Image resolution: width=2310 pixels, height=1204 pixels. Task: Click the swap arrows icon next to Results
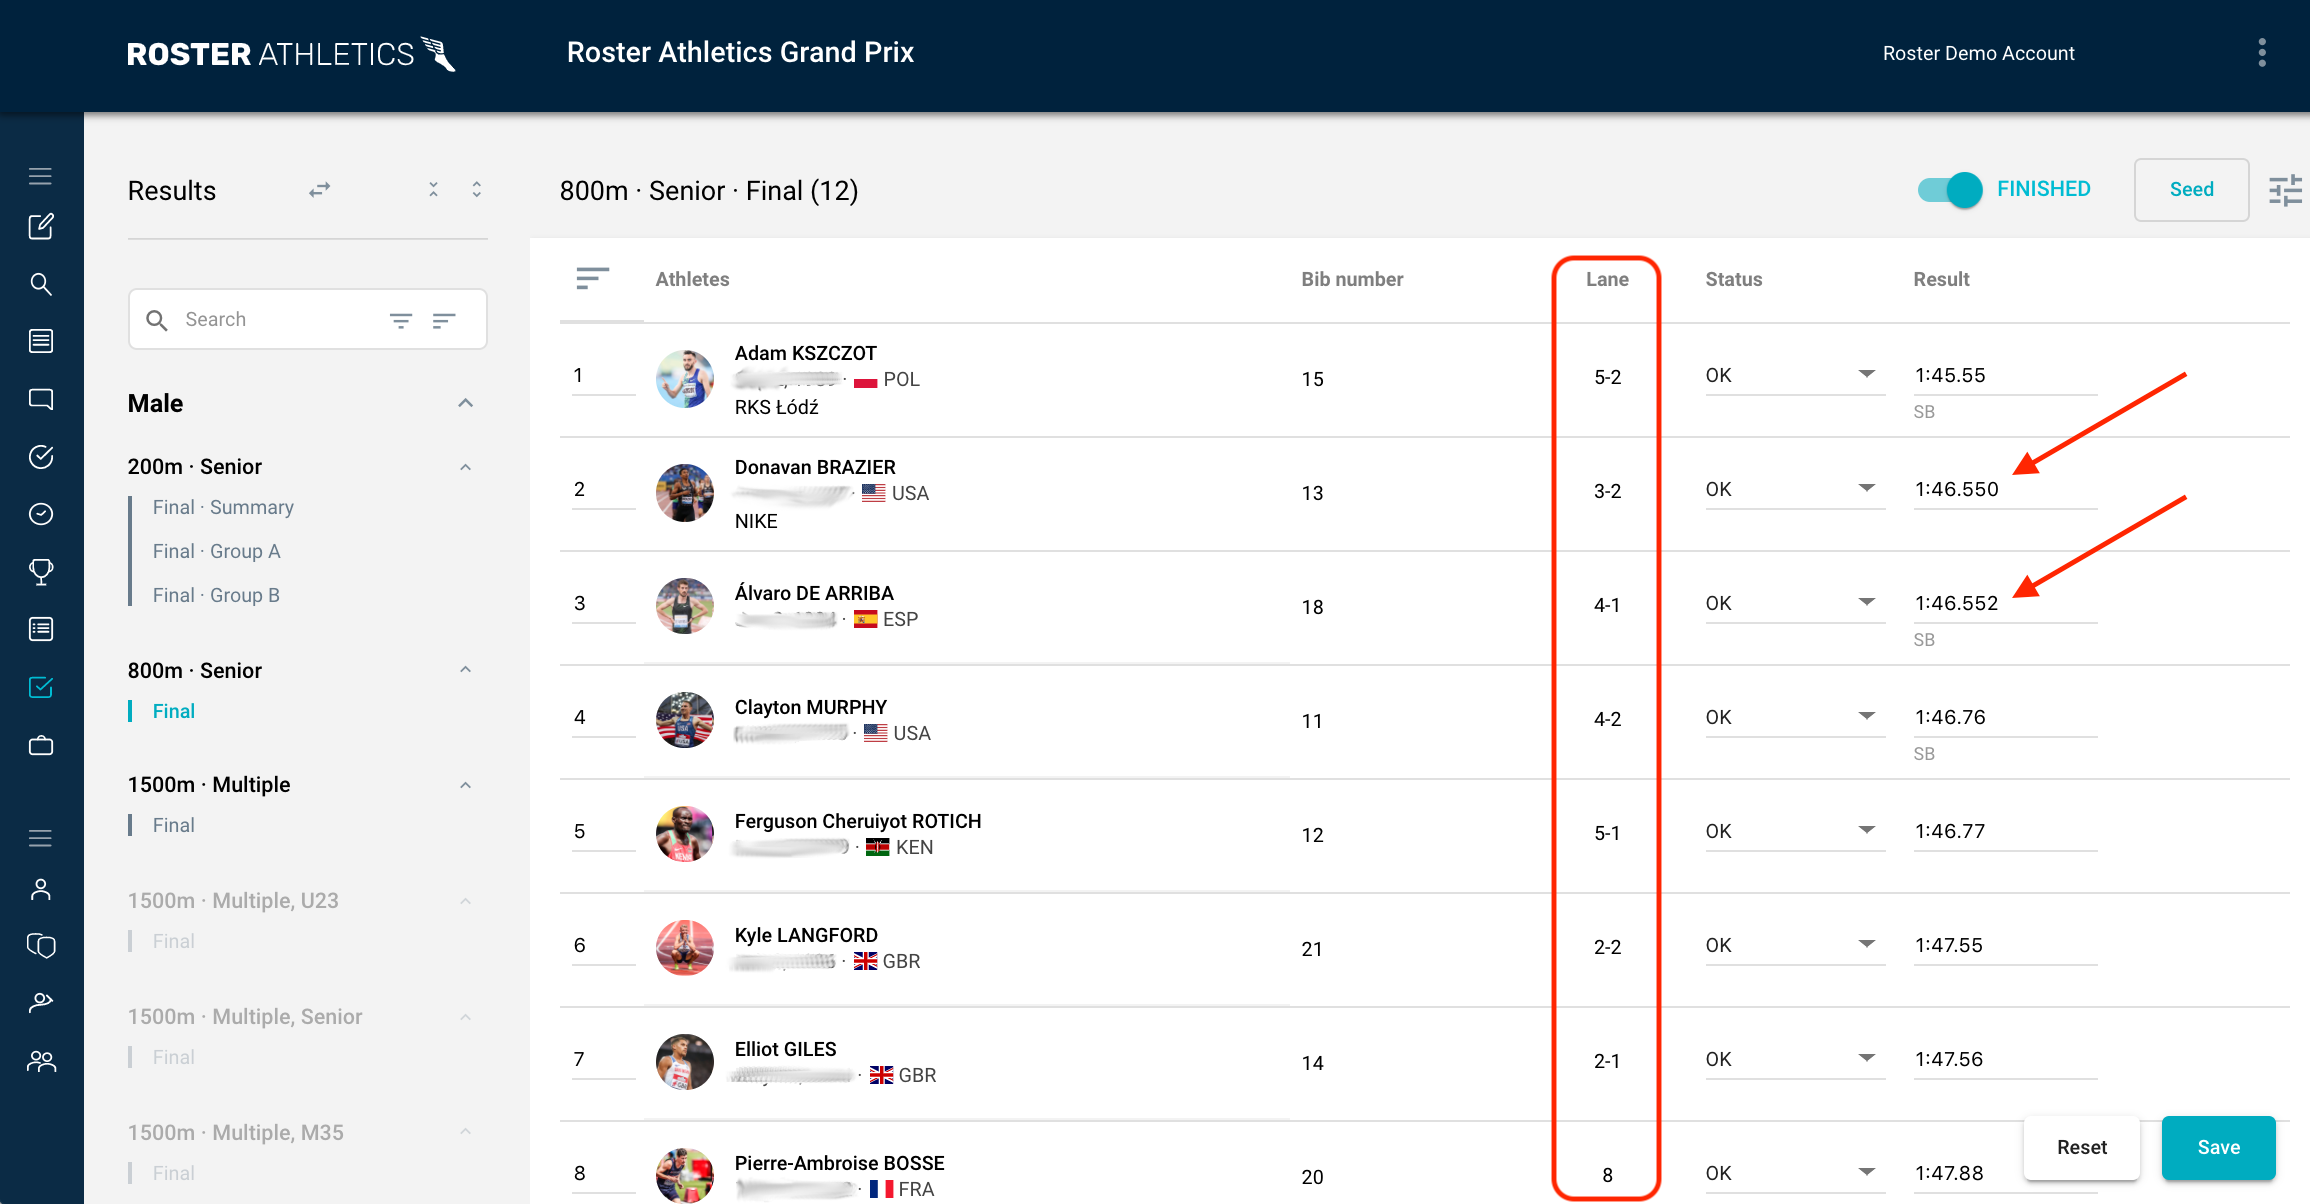click(x=320, y=190)
